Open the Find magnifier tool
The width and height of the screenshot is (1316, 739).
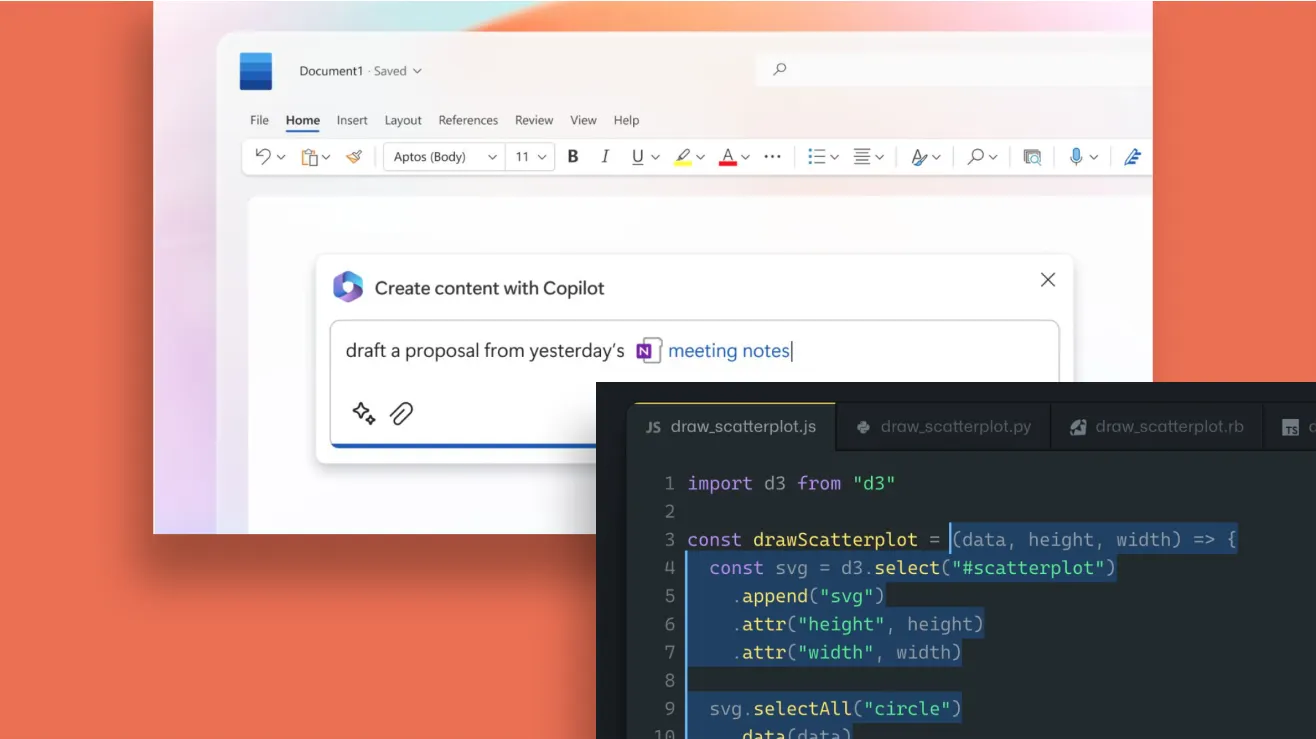pos(975,156)
